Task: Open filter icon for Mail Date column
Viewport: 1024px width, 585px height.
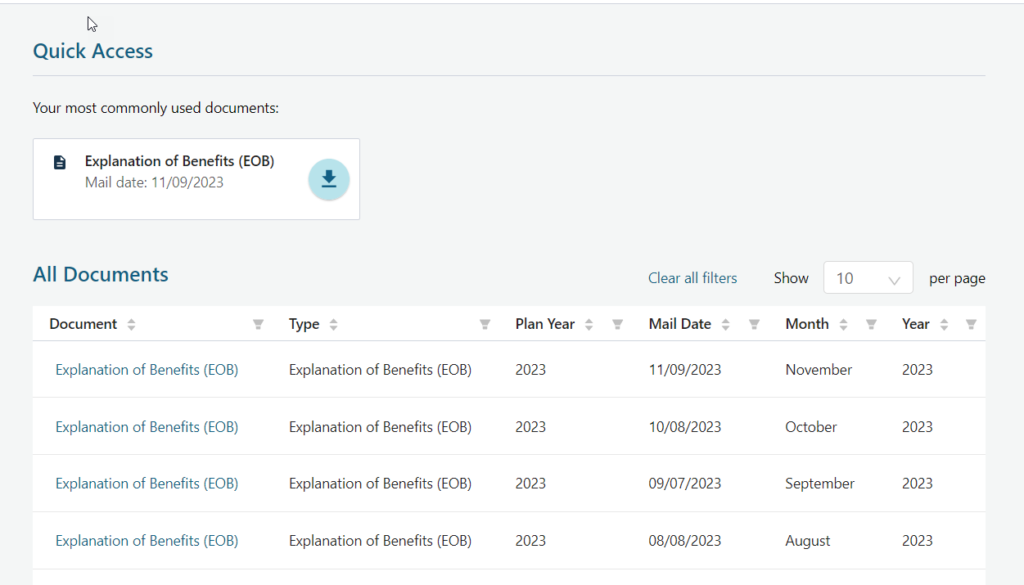Action: pos(754,324)
